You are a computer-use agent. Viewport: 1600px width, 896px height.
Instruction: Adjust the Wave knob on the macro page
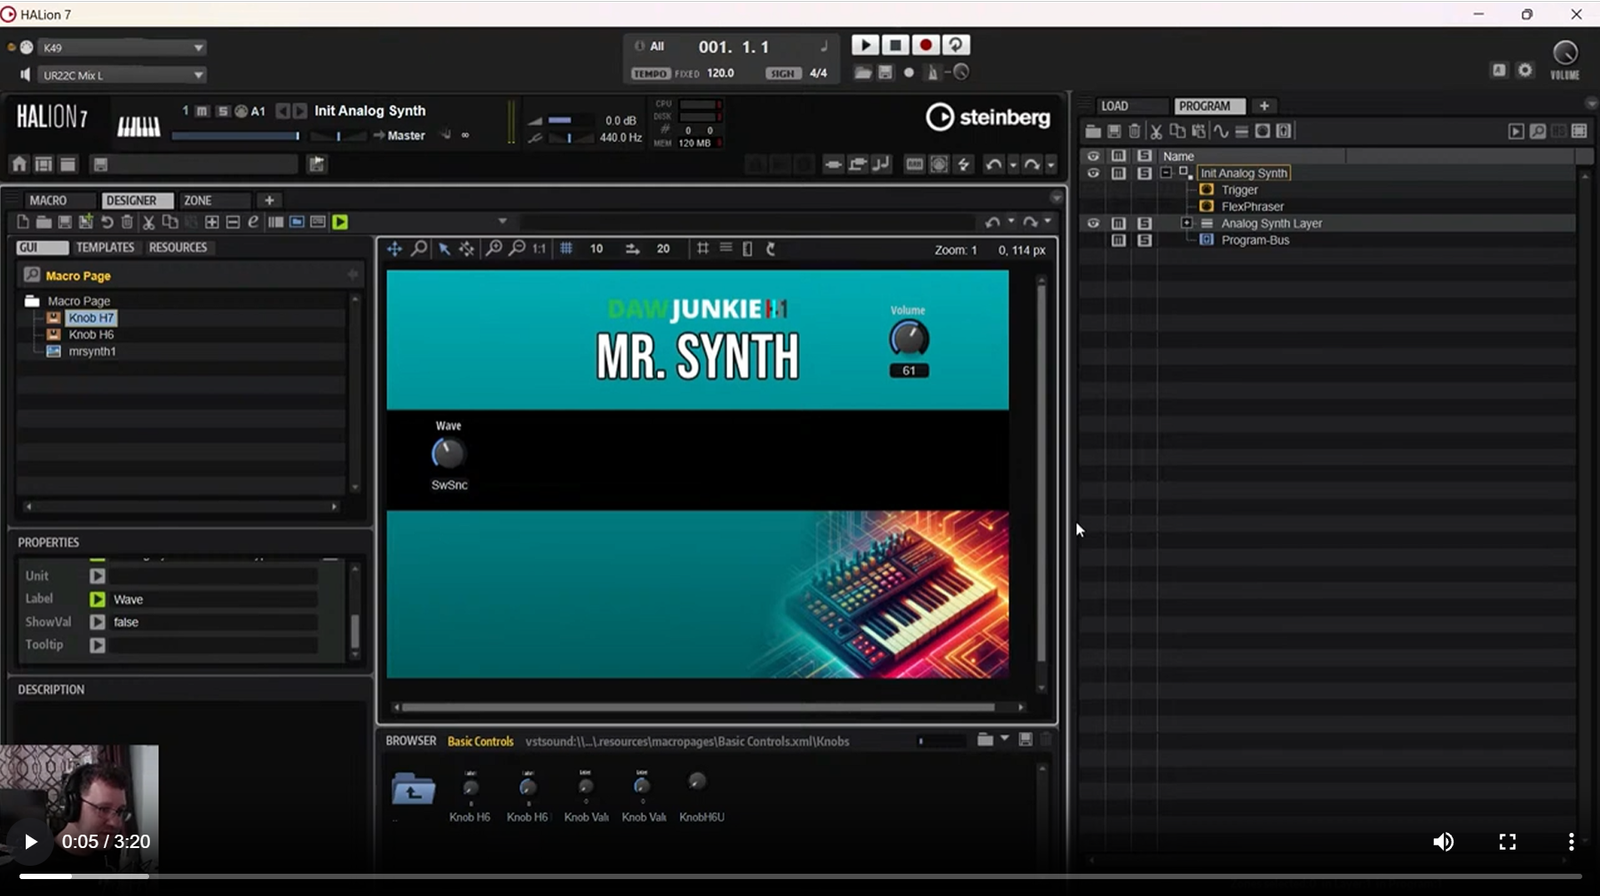(448, 454)
